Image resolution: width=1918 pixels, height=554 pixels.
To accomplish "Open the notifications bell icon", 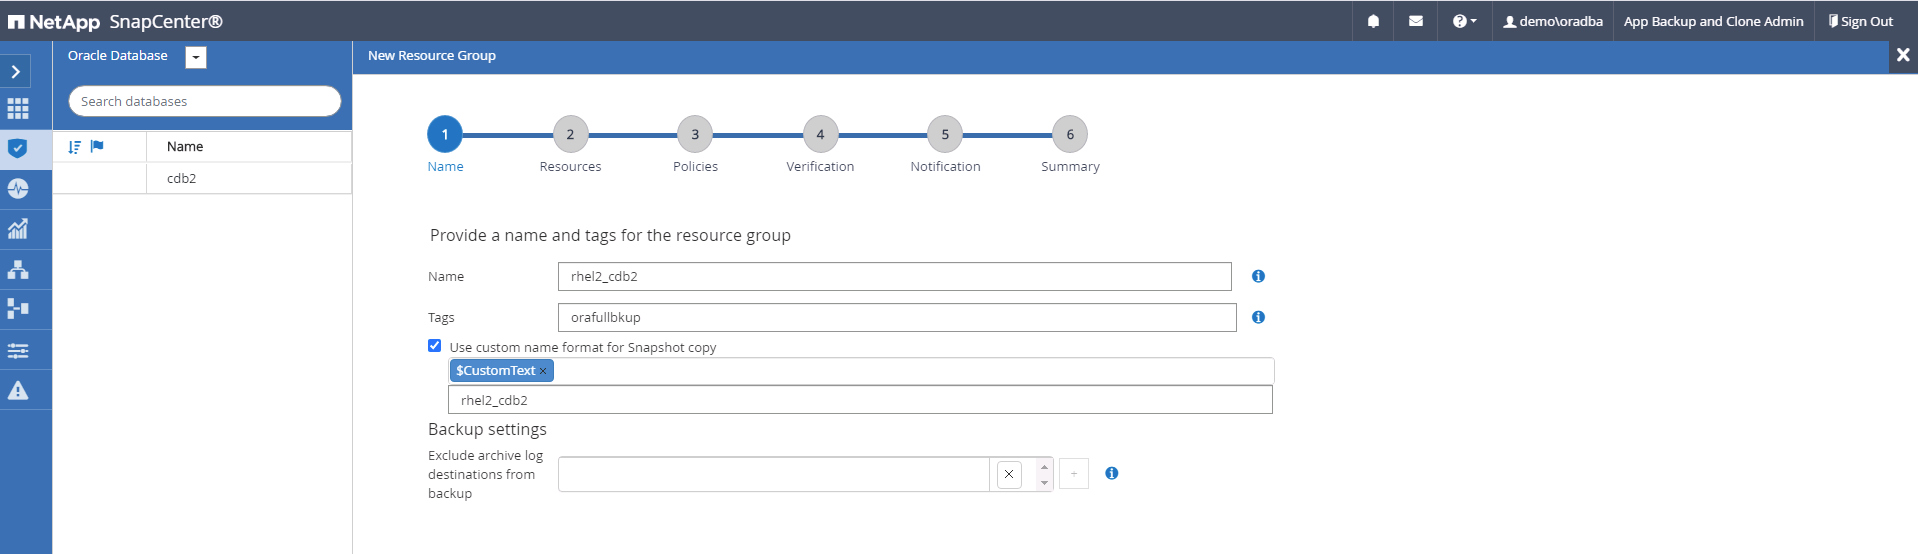I will [1373, 21].
